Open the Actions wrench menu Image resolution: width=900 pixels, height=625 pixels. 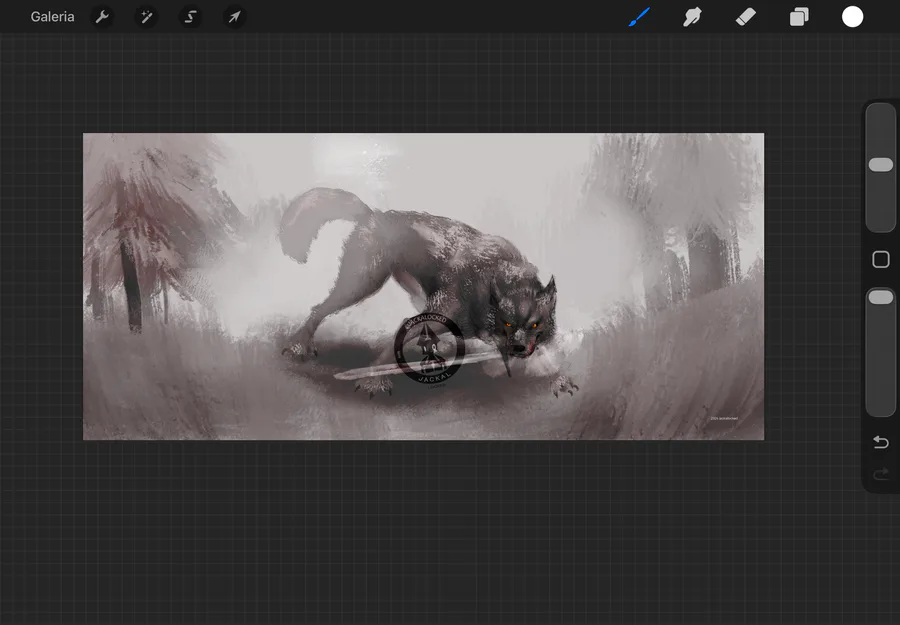click(x=102, y=17)
